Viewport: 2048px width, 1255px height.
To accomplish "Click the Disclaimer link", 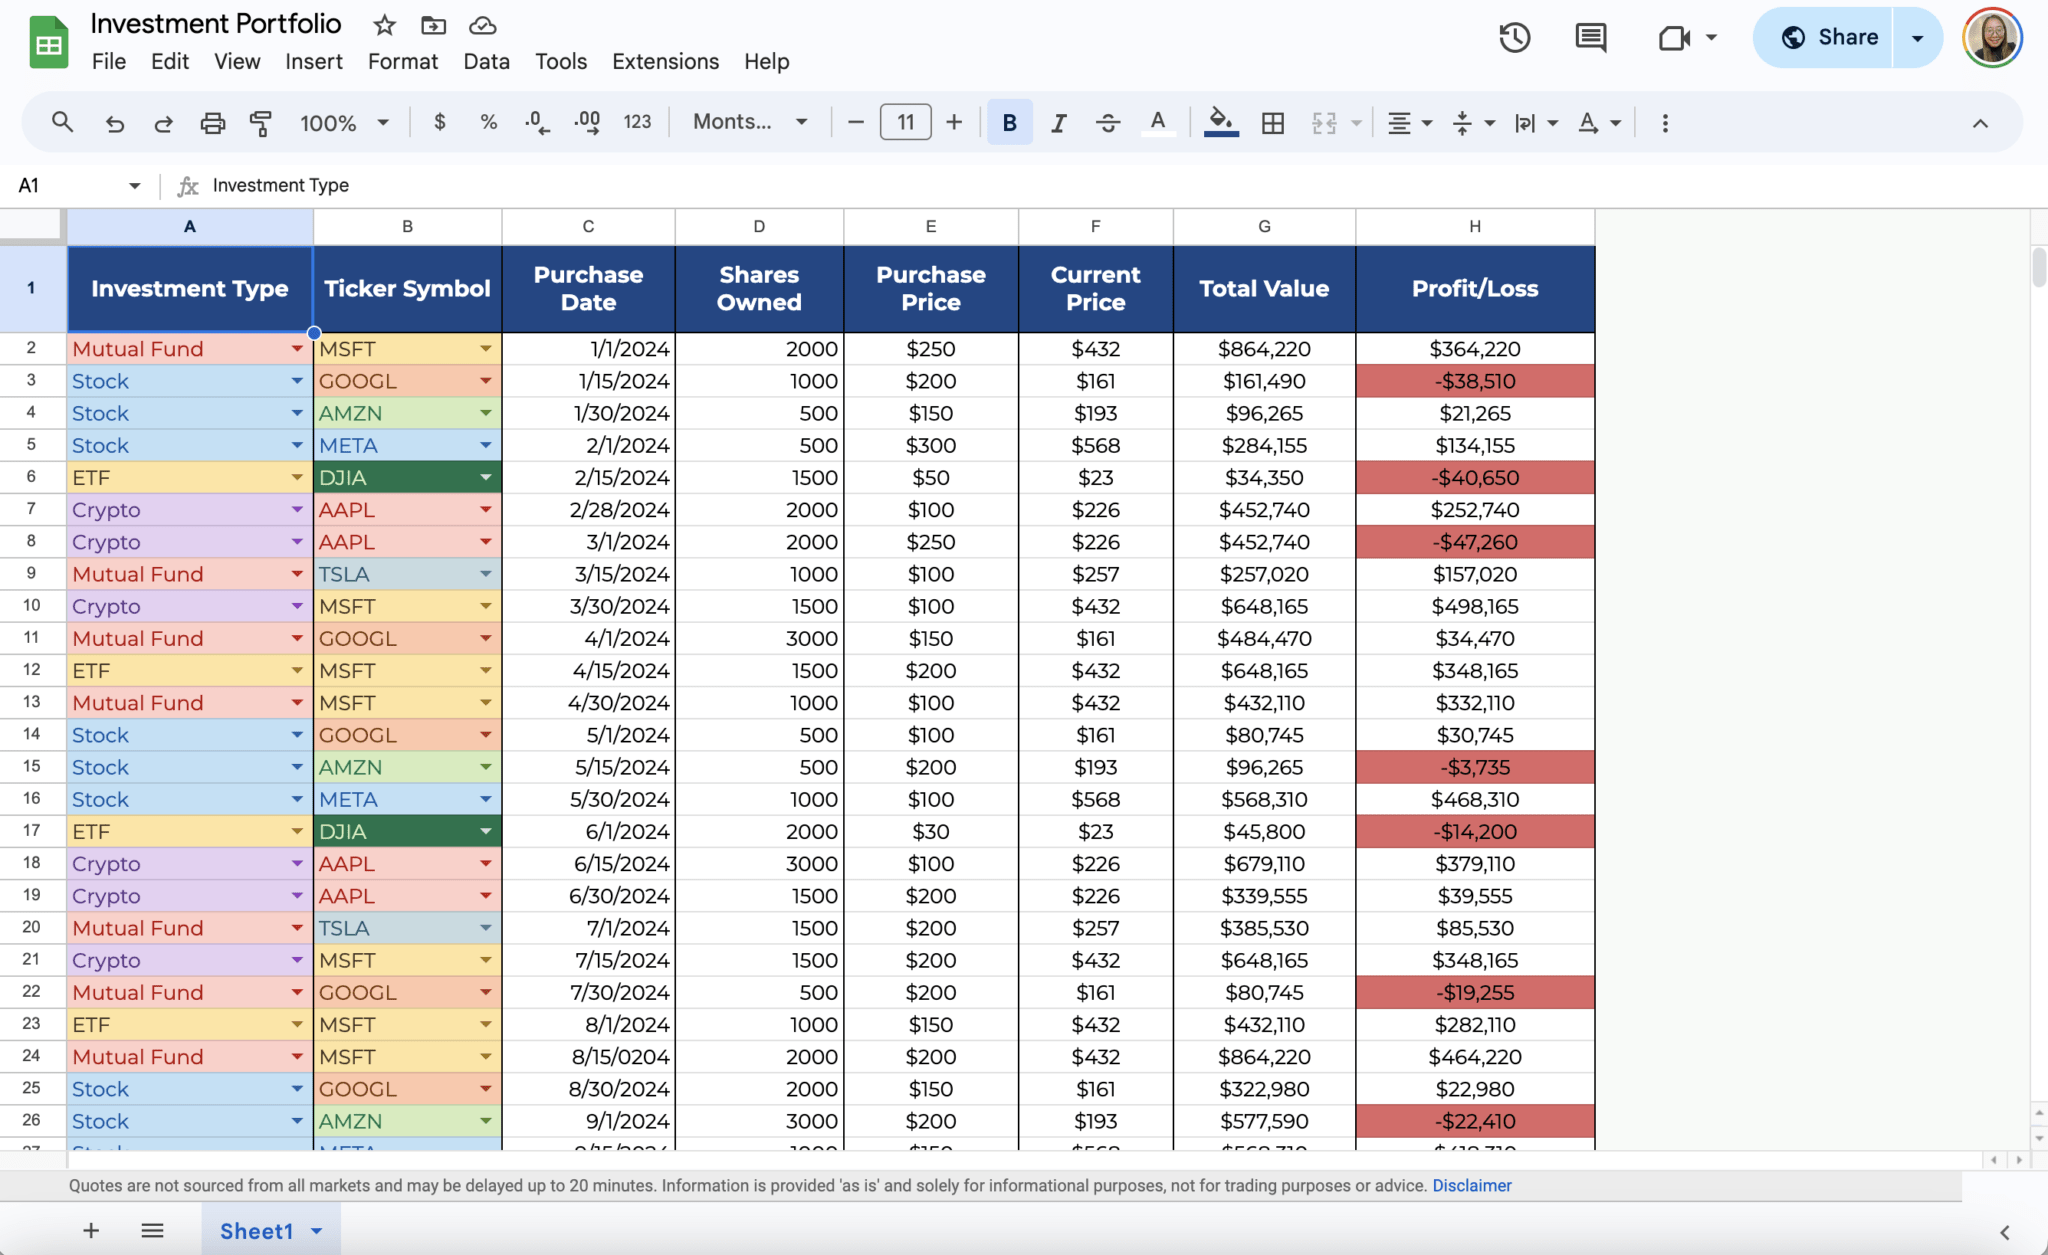I will [x=1471, y=1185].
